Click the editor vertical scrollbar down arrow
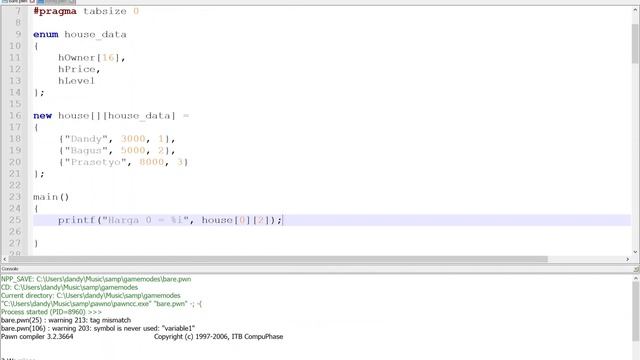Viewport: 640px width, 360px height. point(635,252)
